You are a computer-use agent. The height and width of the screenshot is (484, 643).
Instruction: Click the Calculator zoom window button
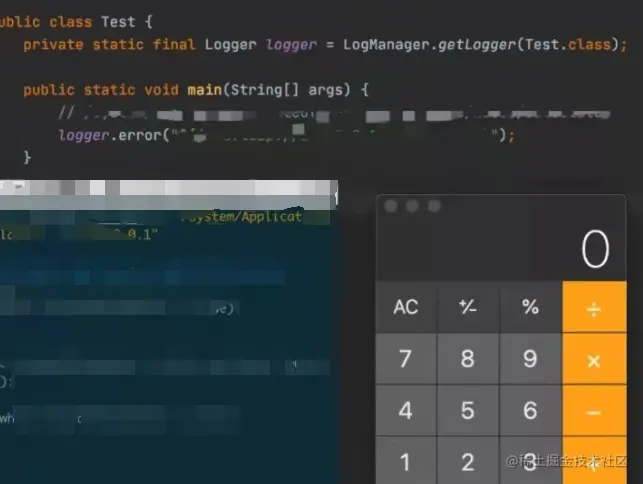pyautogui.click(x=434, y=206)
